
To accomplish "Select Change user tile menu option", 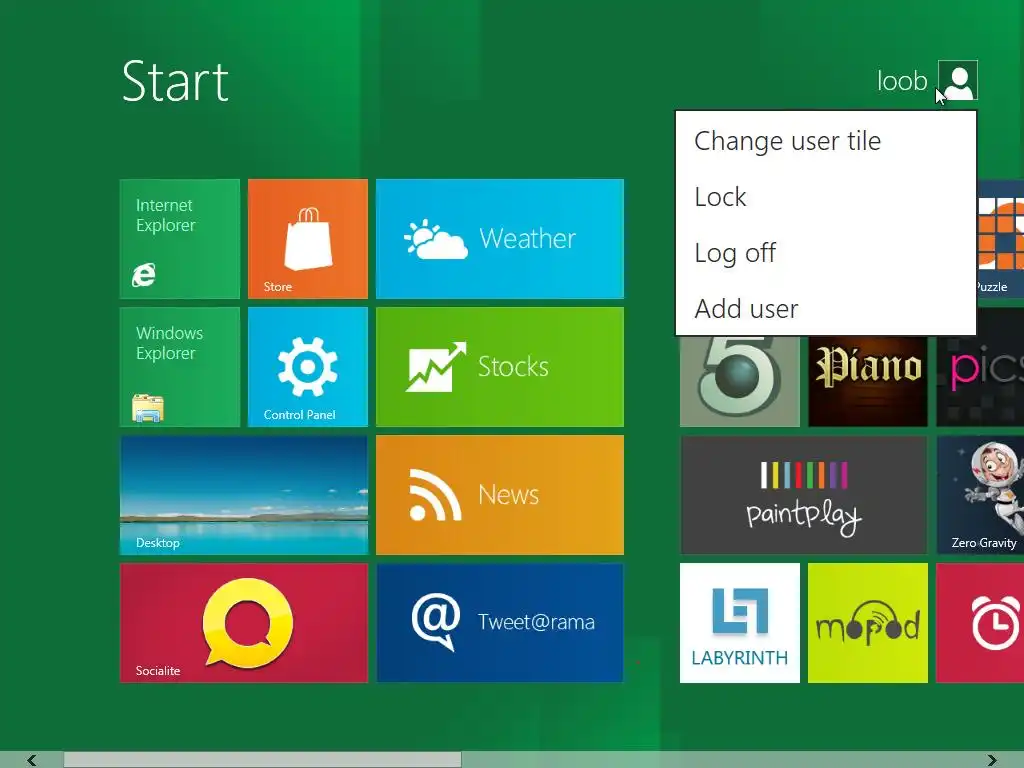I will 826,141.
